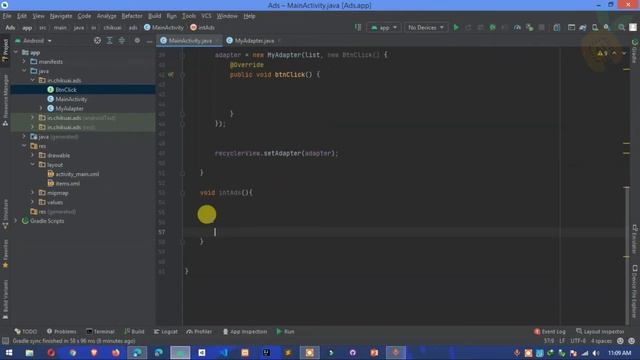Image resolution: width=640 pixels, height=360 pixels.
Task: Open the Layout Inspector panel
Action: pos(600,331)
